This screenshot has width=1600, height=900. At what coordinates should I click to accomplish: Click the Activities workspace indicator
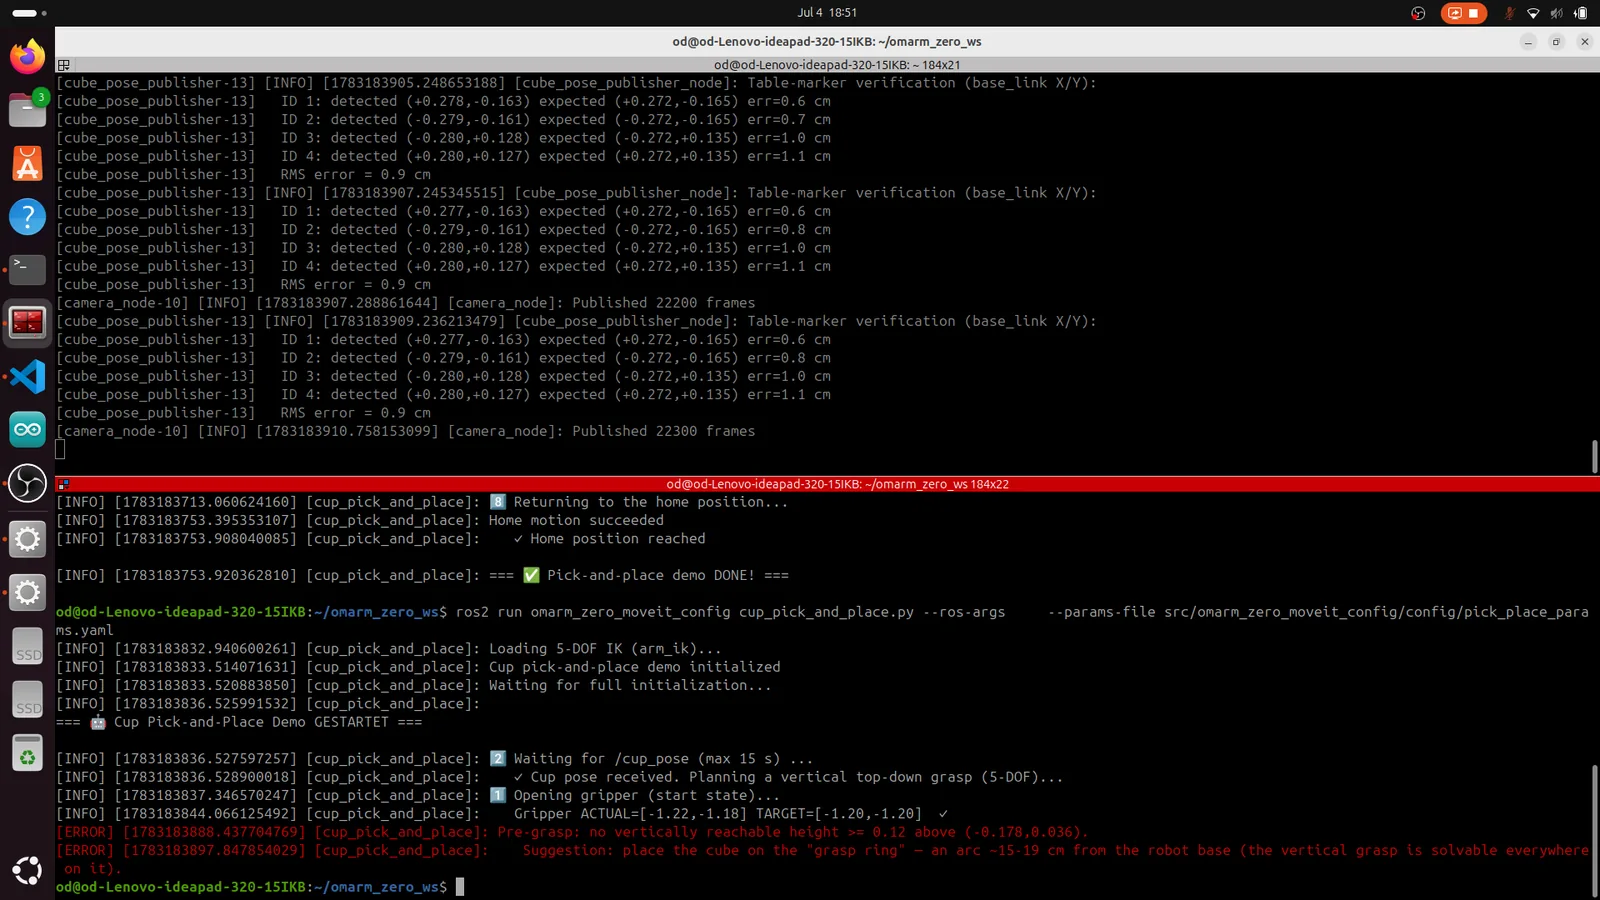point(29,13)
